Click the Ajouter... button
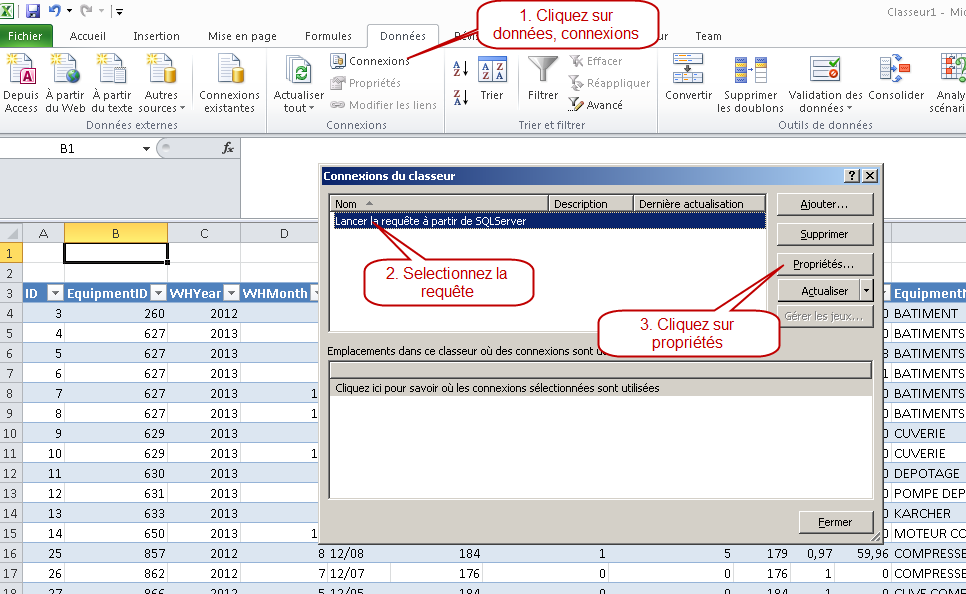Image resolution: width=966 pixels, height=594 pixels. point(825,204)
